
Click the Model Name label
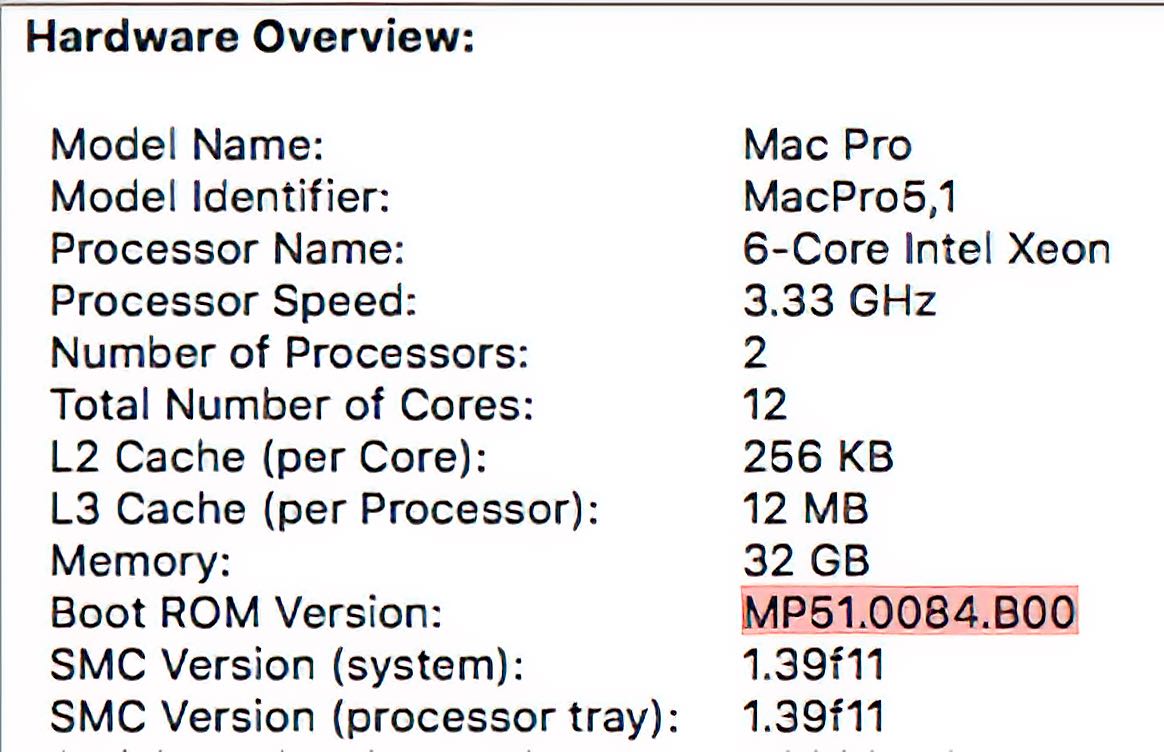[187, 144]
